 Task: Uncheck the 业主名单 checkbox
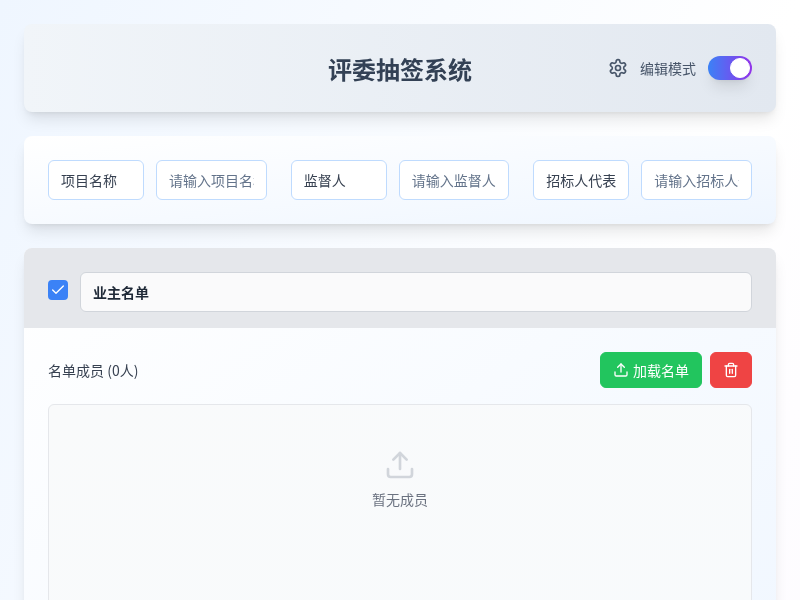(58, 290)
